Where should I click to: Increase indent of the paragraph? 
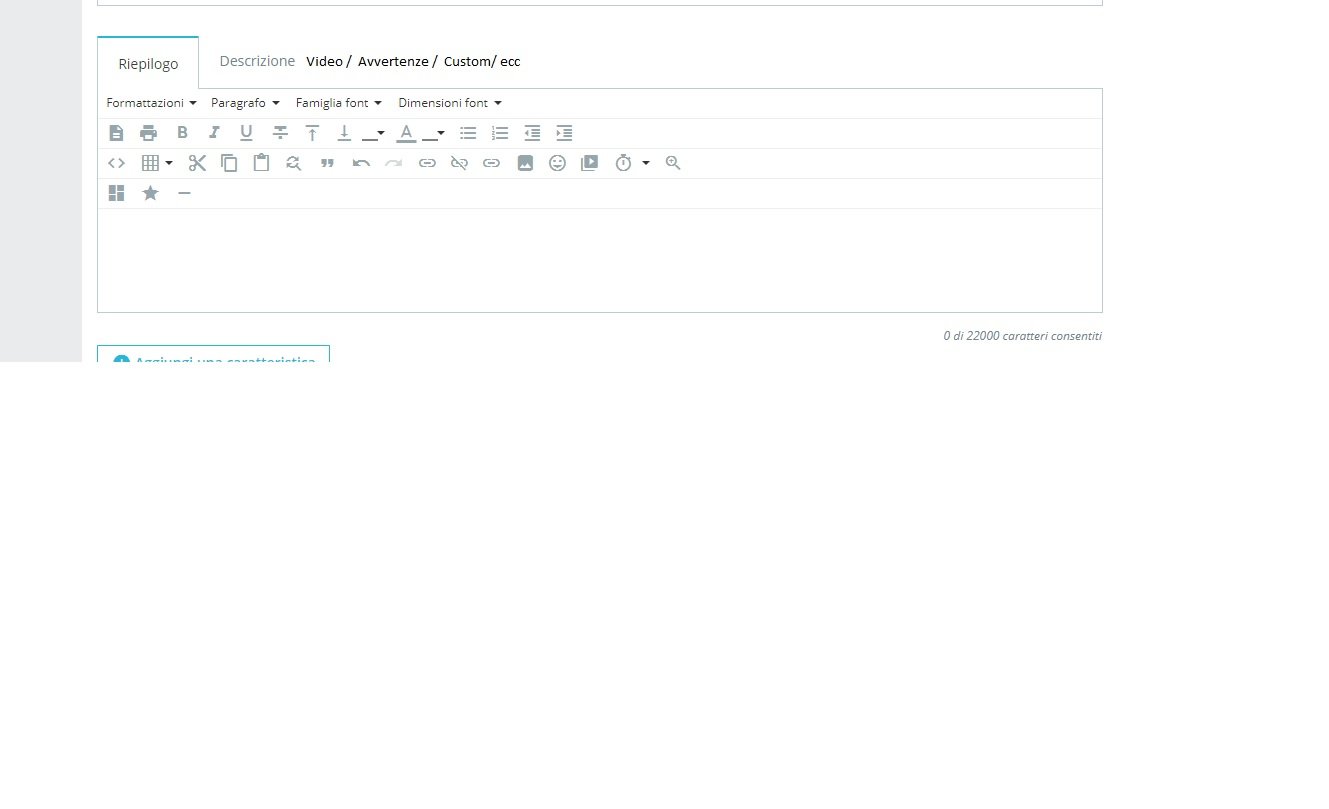[x=564, y=133]
